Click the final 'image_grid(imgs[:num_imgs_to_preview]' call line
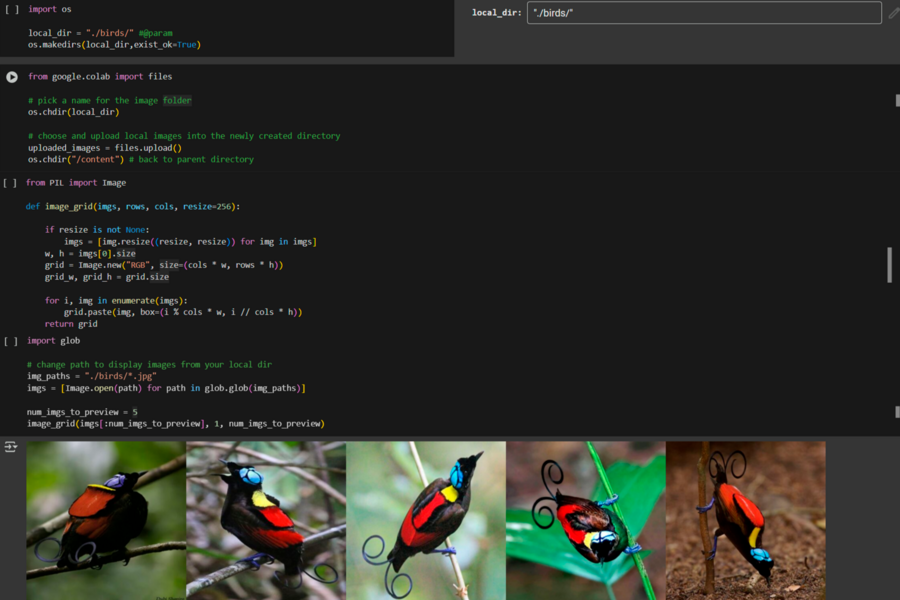Image resolution: width=900 pixels, height=600 pixels. coord(176,424)
